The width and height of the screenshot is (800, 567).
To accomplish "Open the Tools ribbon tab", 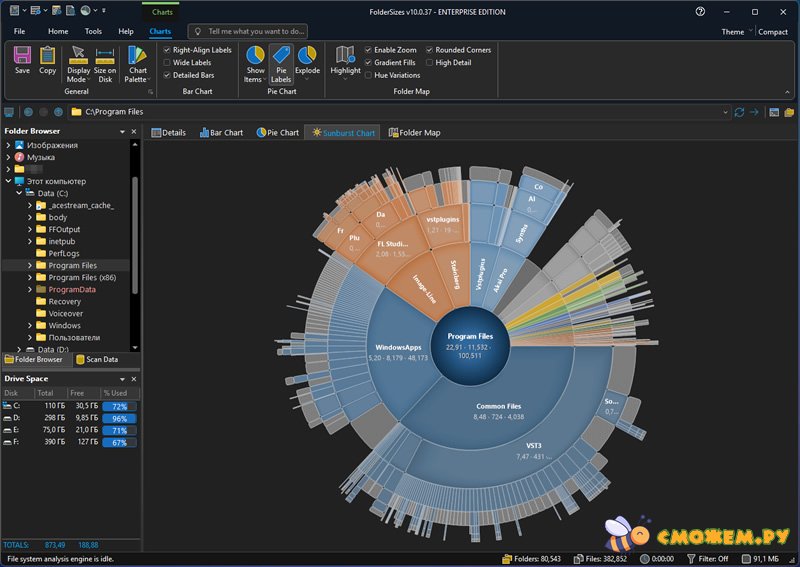I will coord(93,31).
